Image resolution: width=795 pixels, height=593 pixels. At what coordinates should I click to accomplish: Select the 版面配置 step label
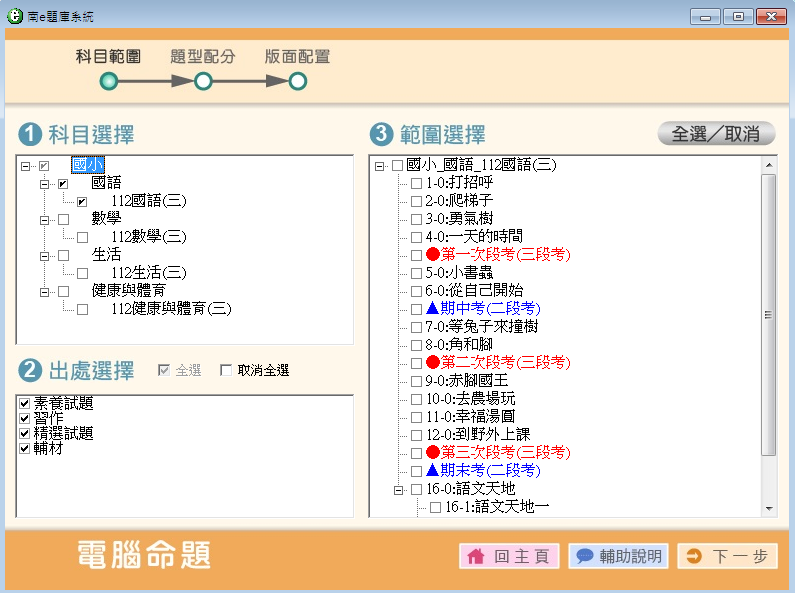[x=297, y=57]
